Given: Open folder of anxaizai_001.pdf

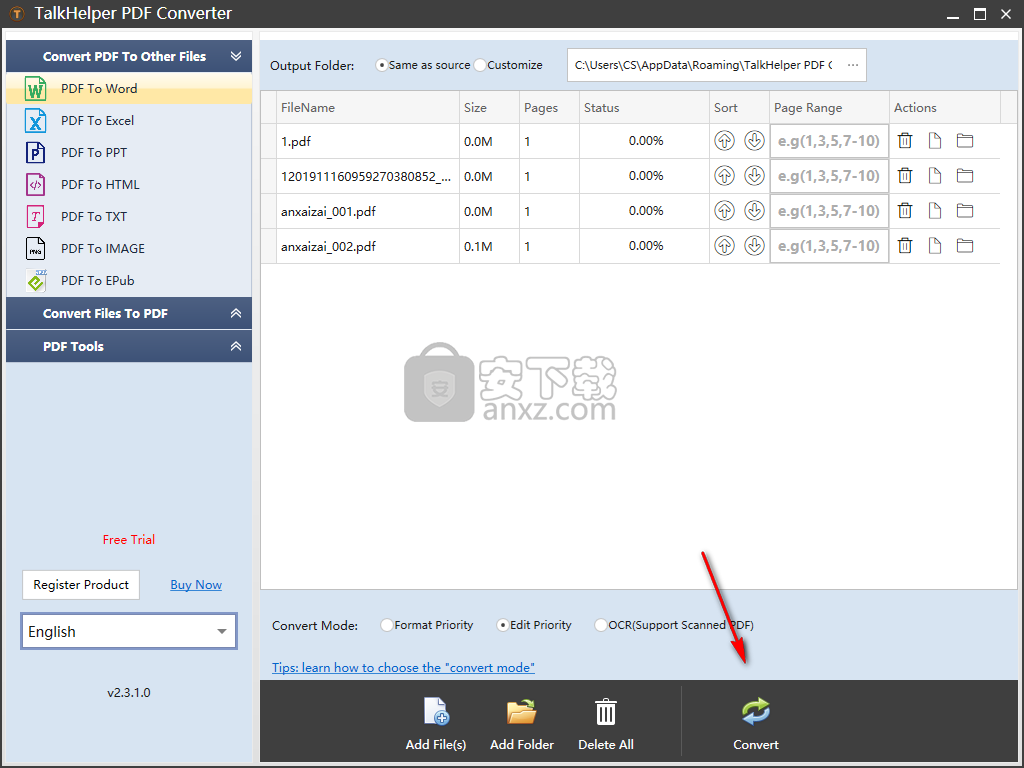Looking at the screenshot, I should click(x=965, y=210).
